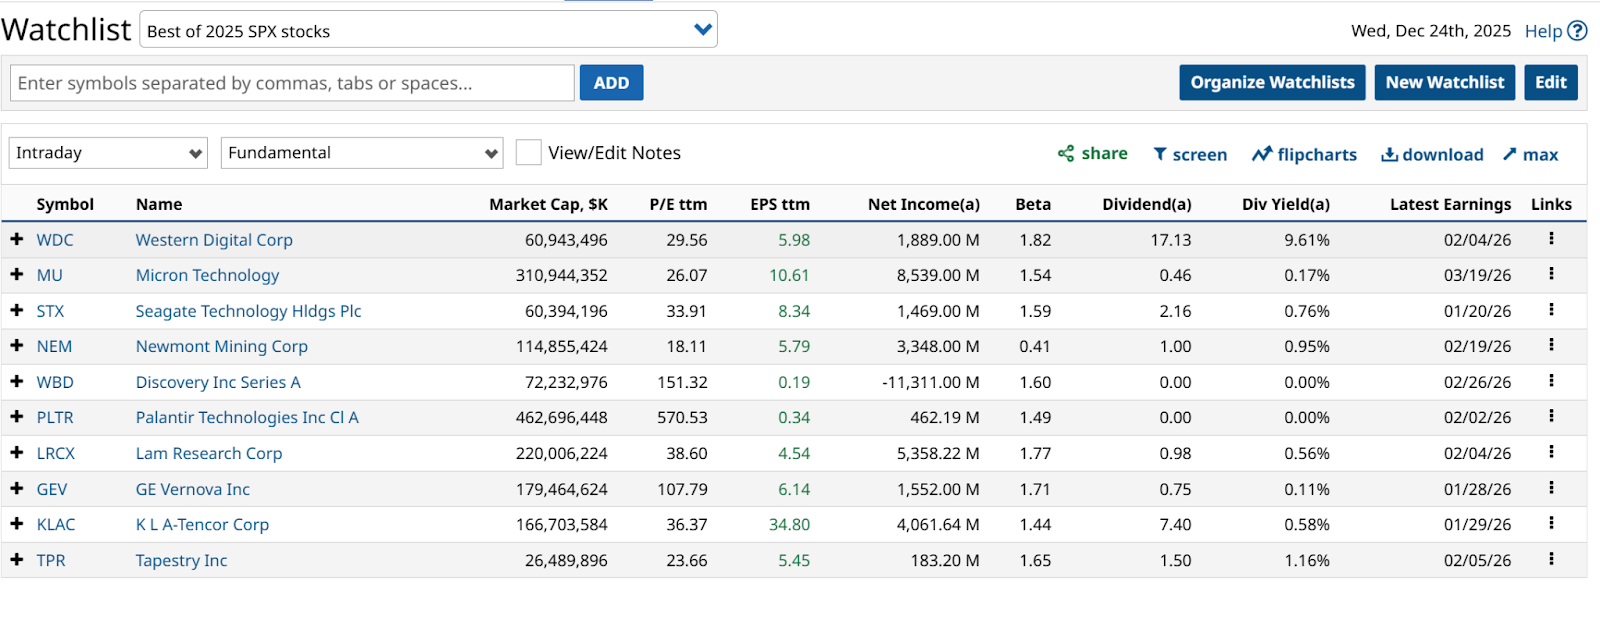Download the watchlist data
The height and width of the screenshot is (630, 1600).
click(1431, 154)
